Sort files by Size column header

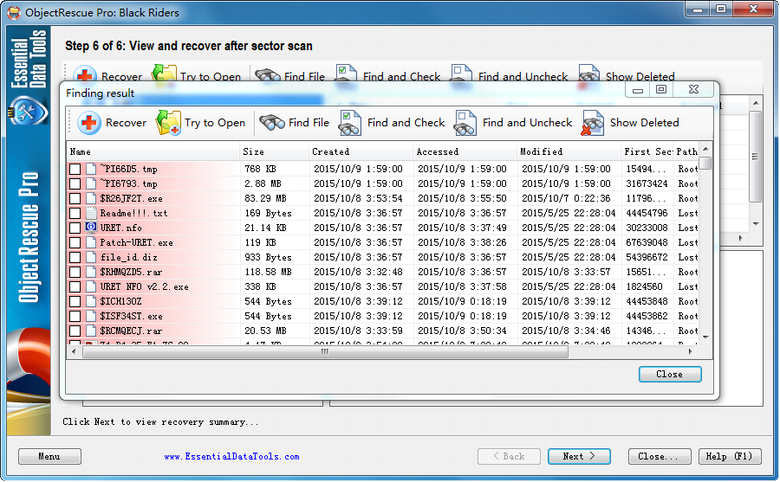pos(272,152)
